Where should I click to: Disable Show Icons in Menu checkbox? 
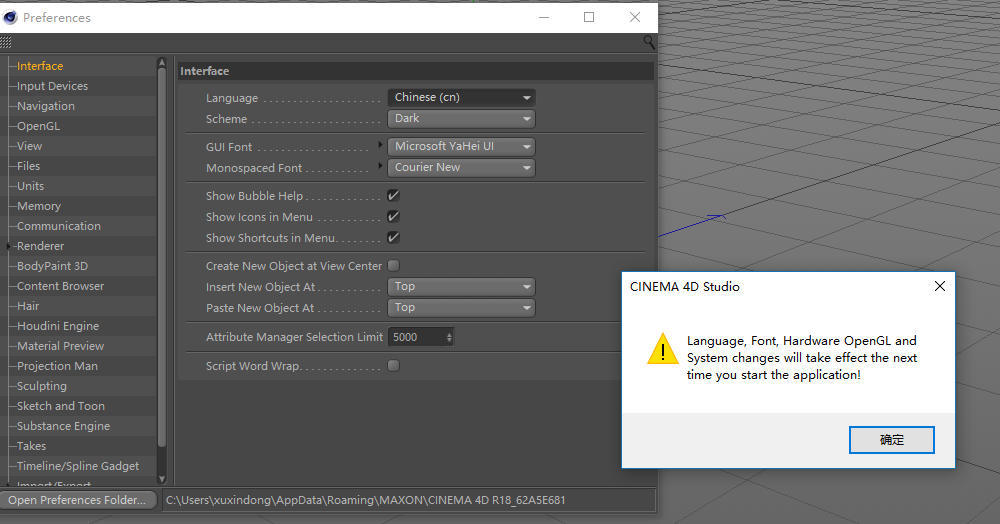tap(393, 217)
